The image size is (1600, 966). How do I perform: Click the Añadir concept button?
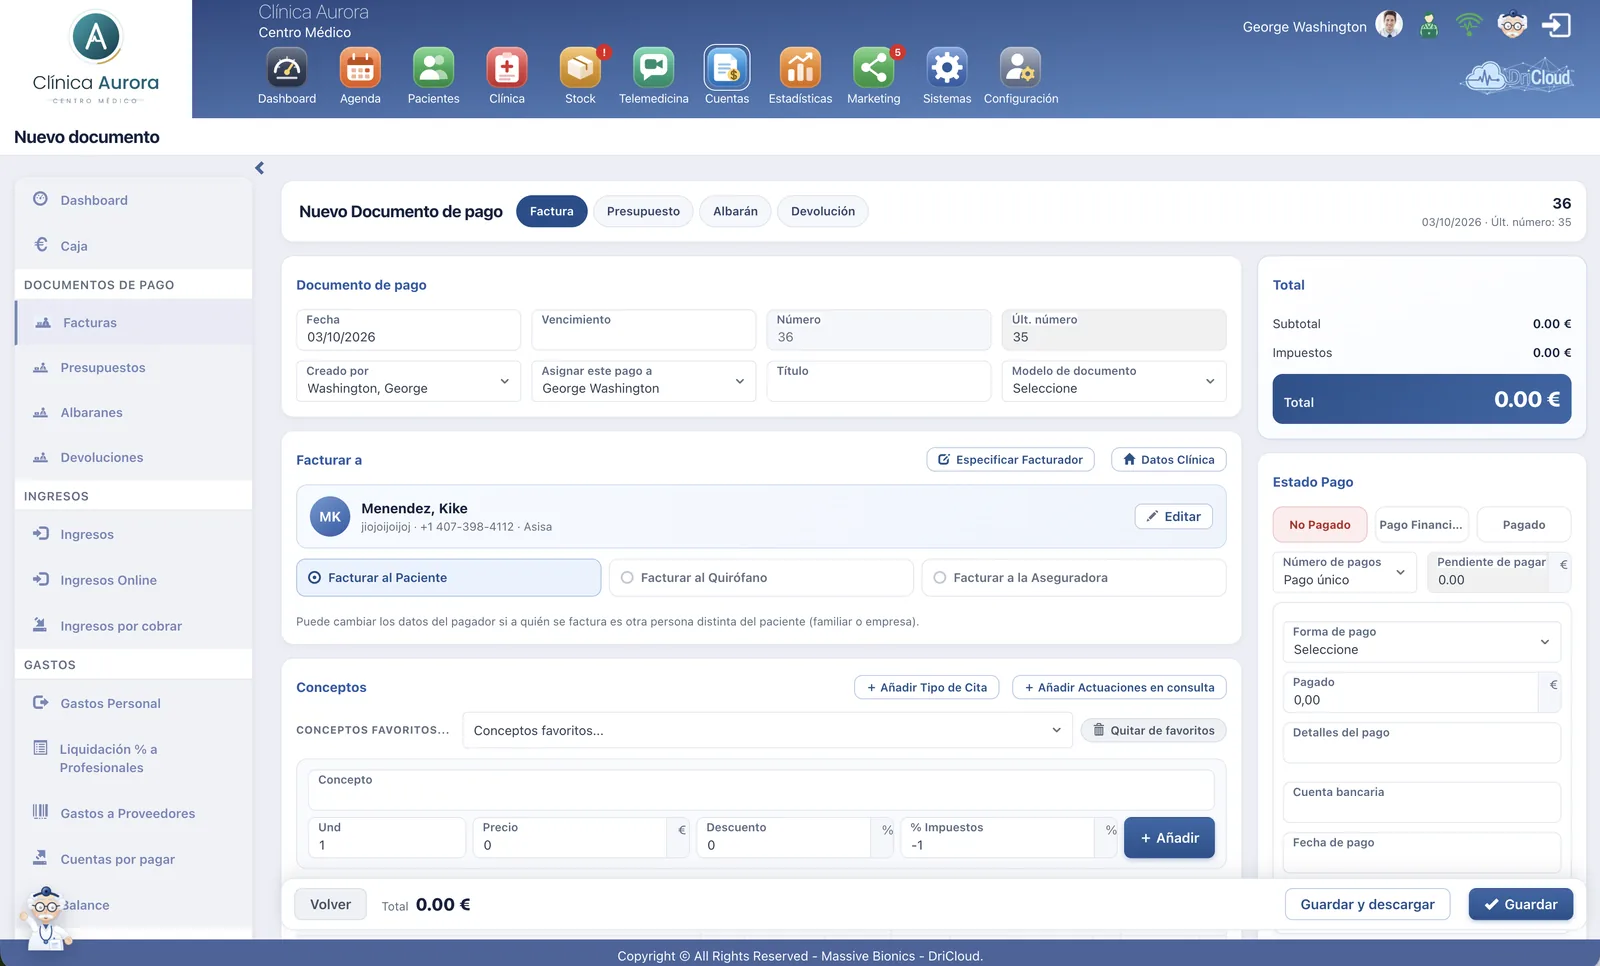(1169, 838)
